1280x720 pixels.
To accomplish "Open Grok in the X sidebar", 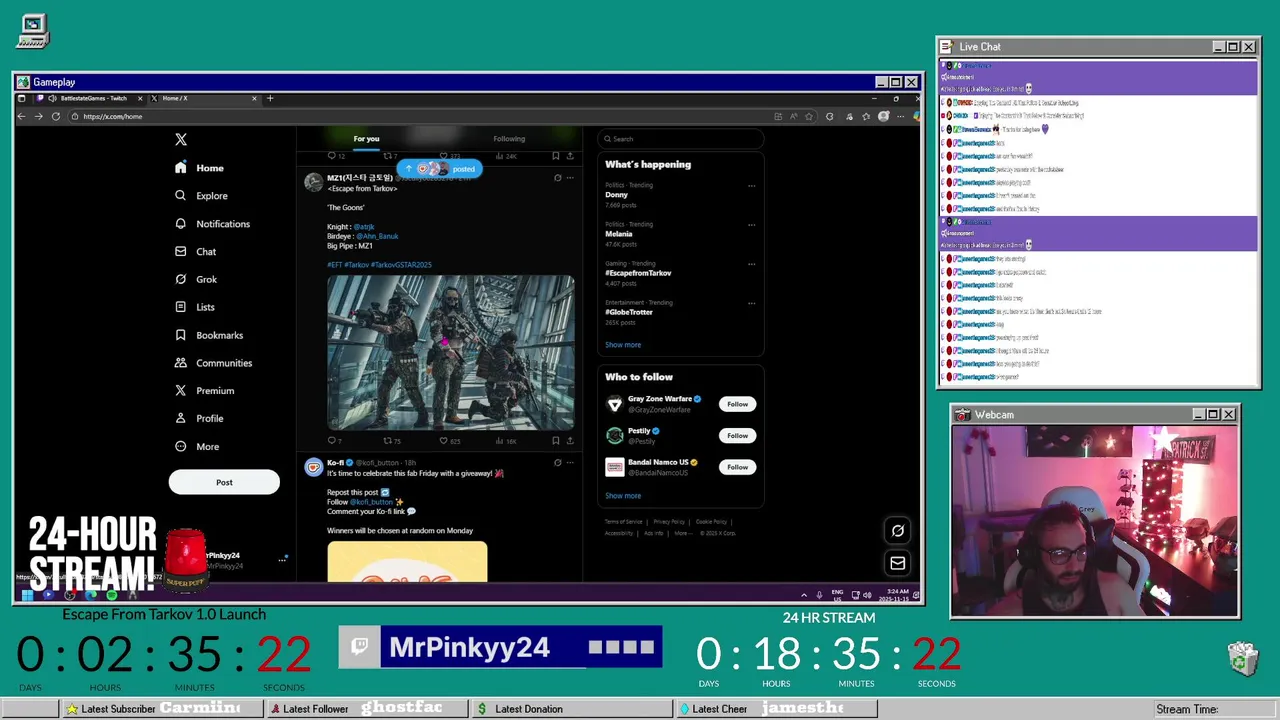I will click(196, 279).
